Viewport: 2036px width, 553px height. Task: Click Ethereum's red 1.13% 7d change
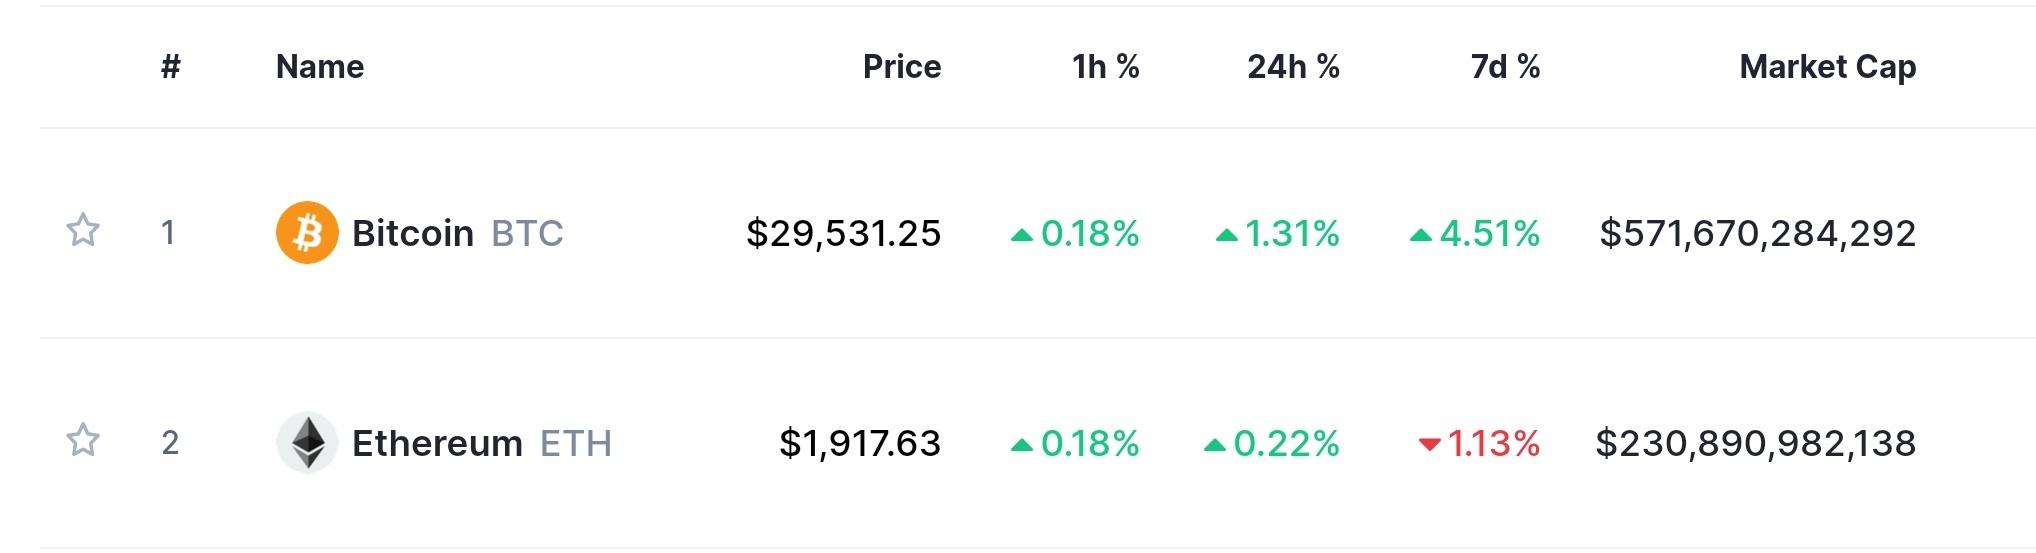tap(1479, 443)
